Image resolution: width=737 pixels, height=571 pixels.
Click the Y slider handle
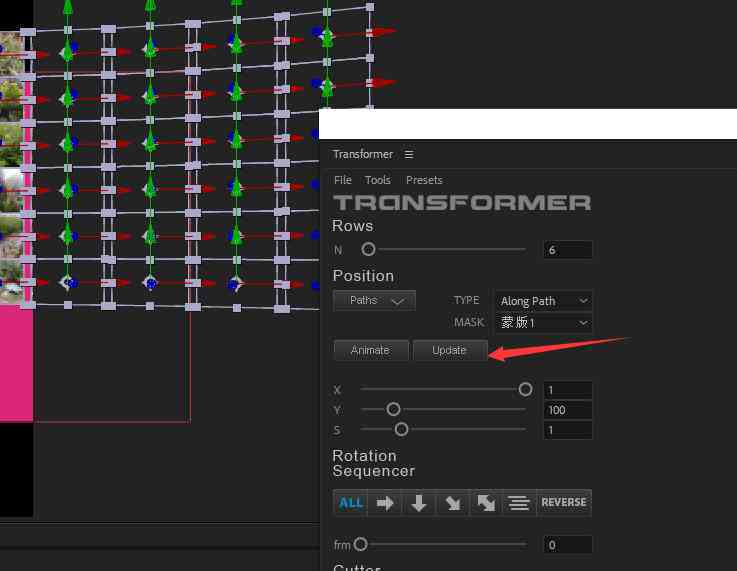[393, 409]
